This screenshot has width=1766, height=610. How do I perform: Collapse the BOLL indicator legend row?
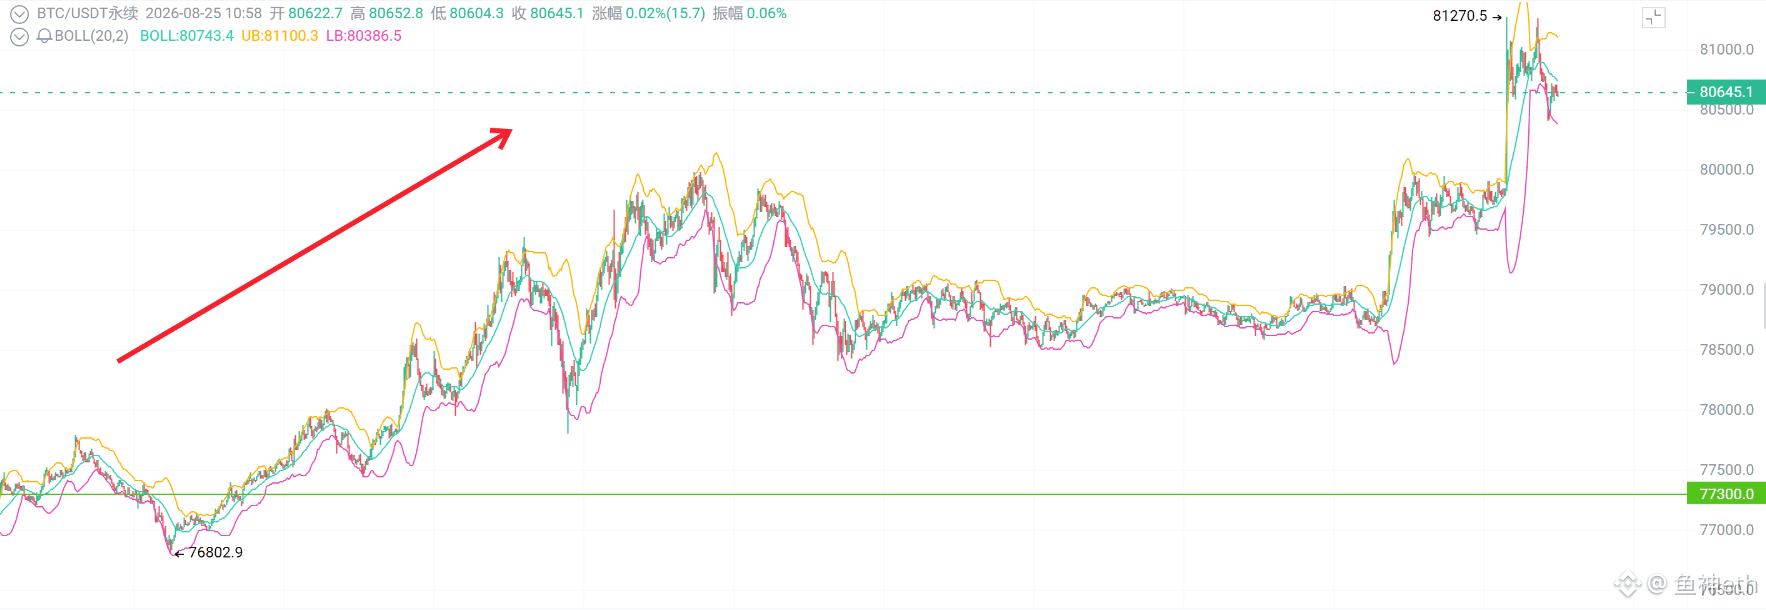pos(19,37)
